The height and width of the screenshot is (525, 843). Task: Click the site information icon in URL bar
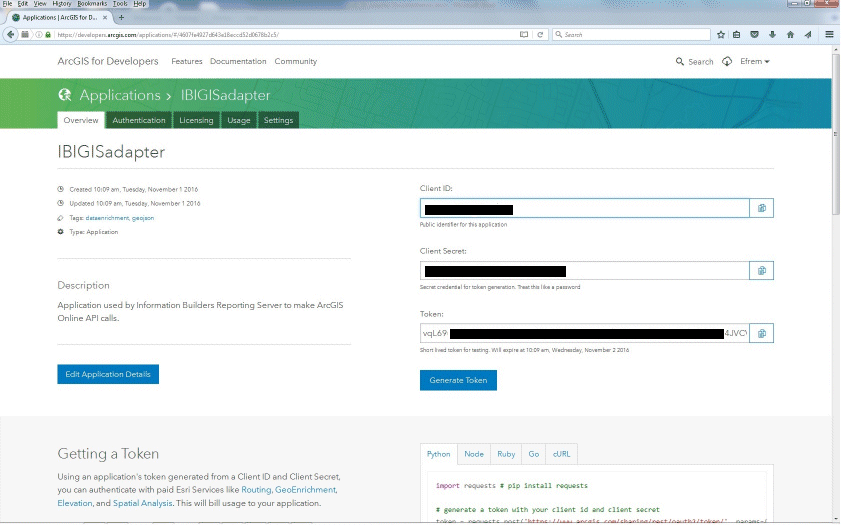coord(39,34)
